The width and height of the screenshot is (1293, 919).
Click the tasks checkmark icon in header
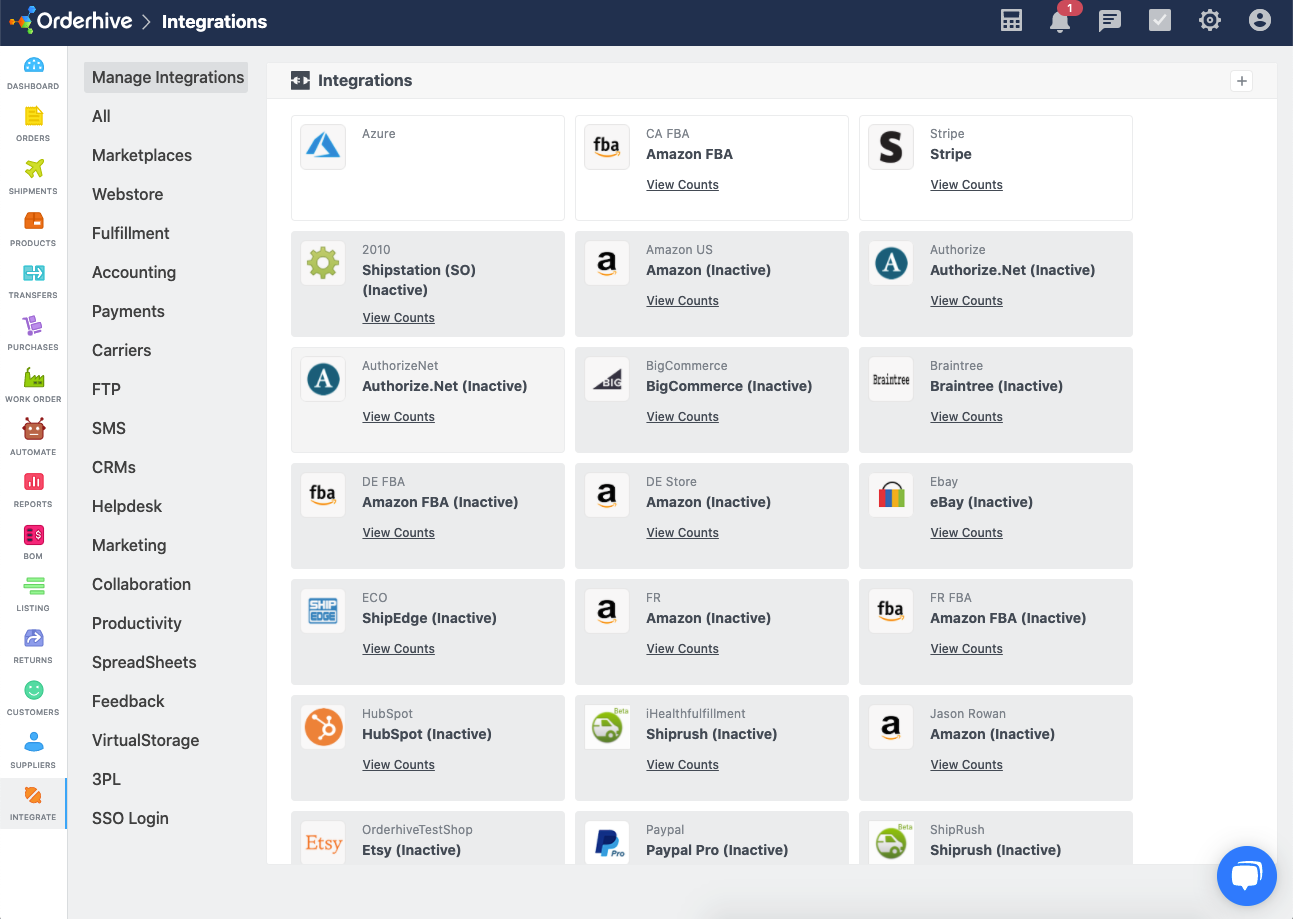point(1160,21)
